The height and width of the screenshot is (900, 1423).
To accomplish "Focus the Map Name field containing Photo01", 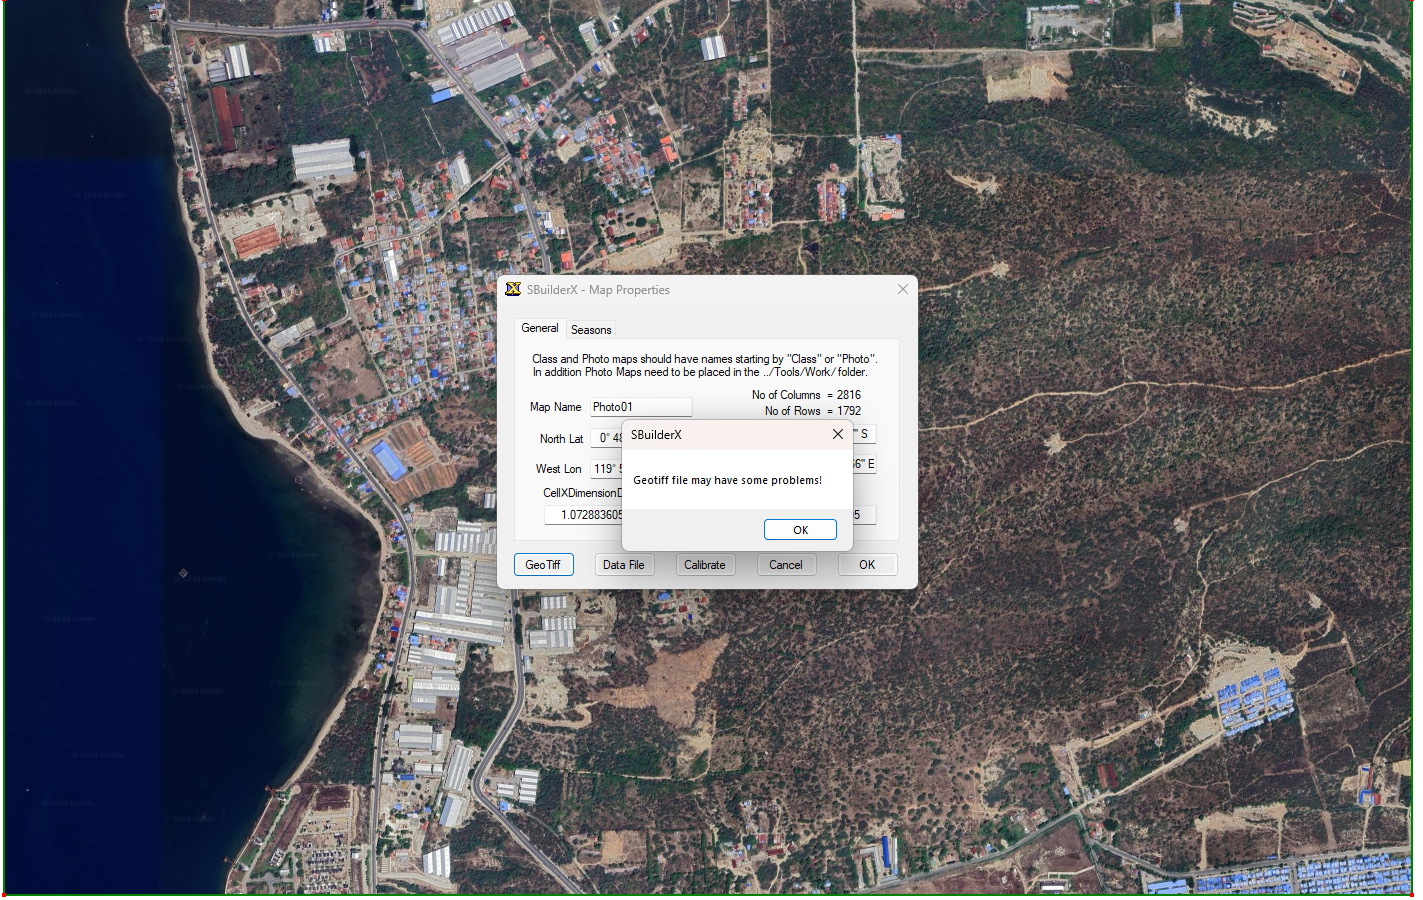I will coord(640,407).
